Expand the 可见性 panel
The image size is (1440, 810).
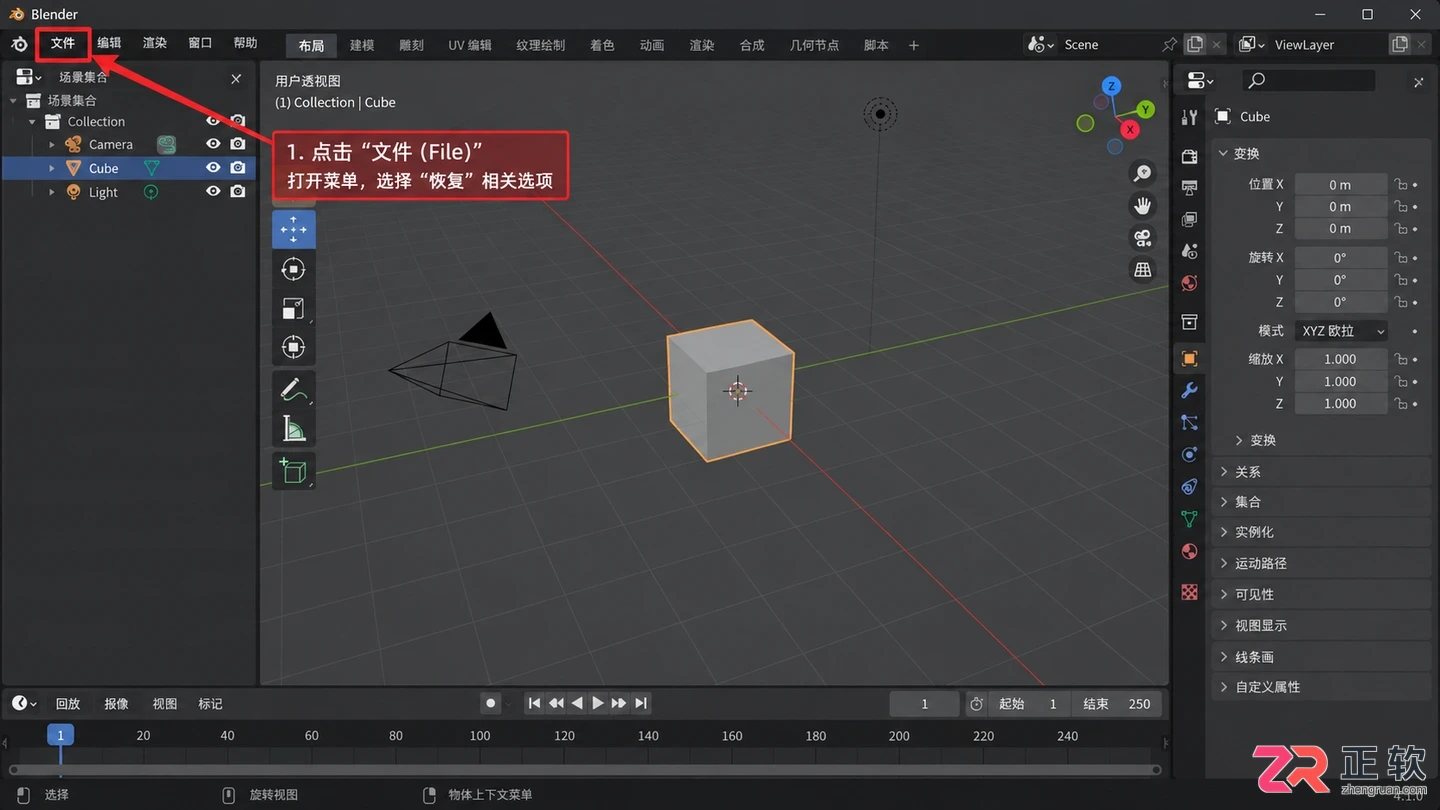1323,595
